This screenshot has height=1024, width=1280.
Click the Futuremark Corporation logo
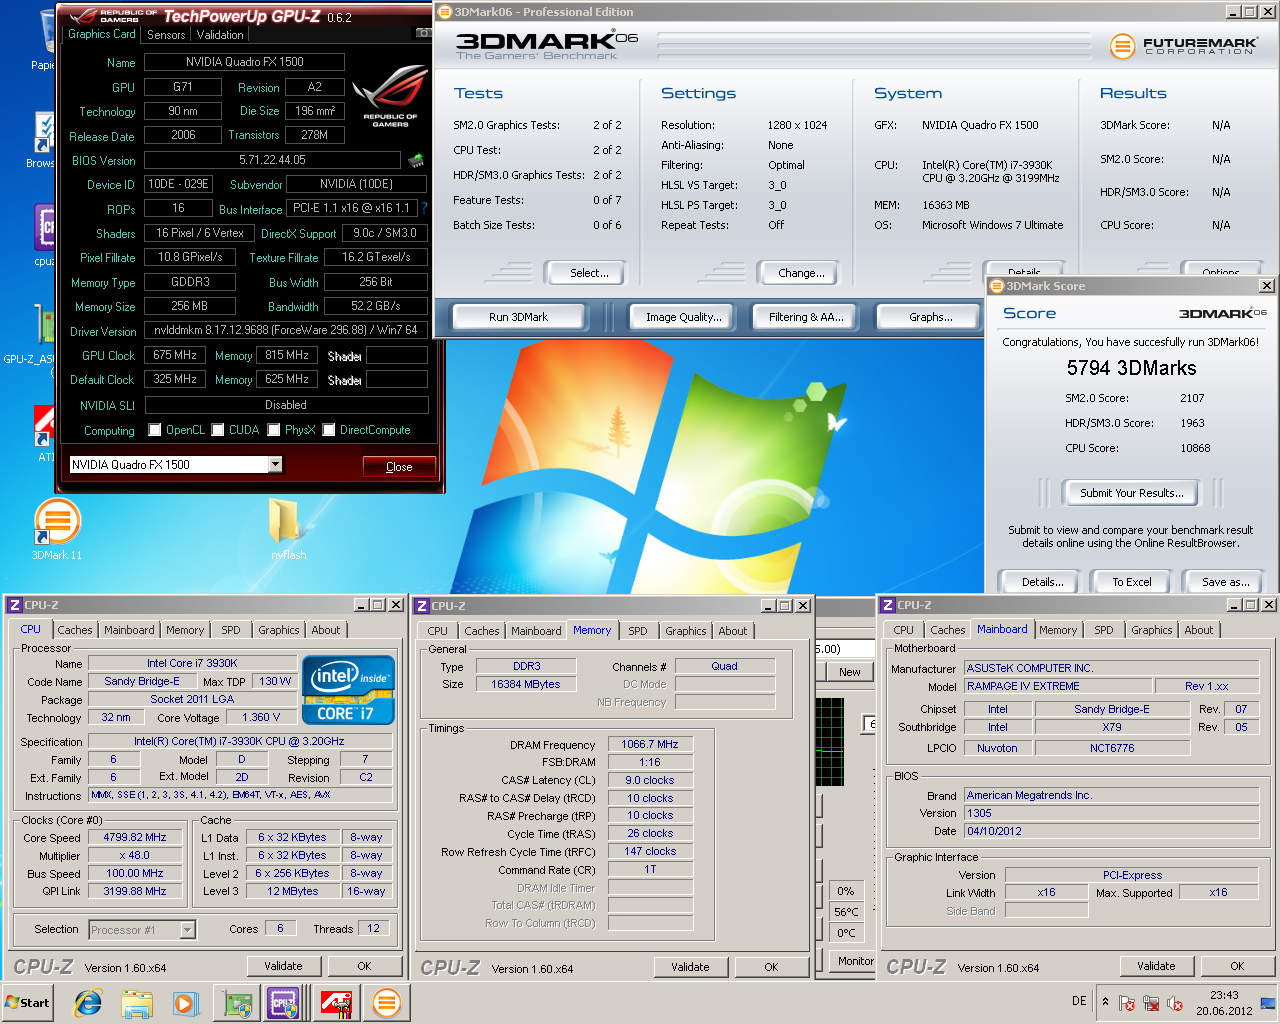pyautogui.click(x=1183, y=46)
